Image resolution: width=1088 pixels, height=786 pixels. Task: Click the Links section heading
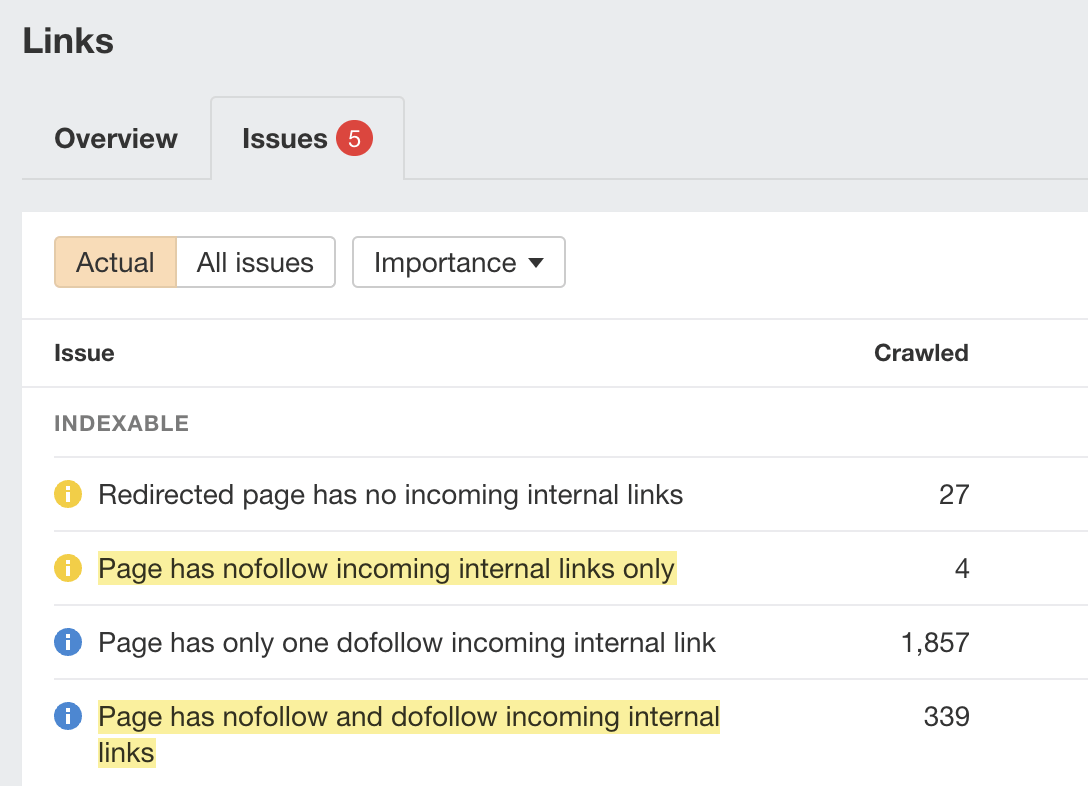pyautogui.click(x=67, y=40)
